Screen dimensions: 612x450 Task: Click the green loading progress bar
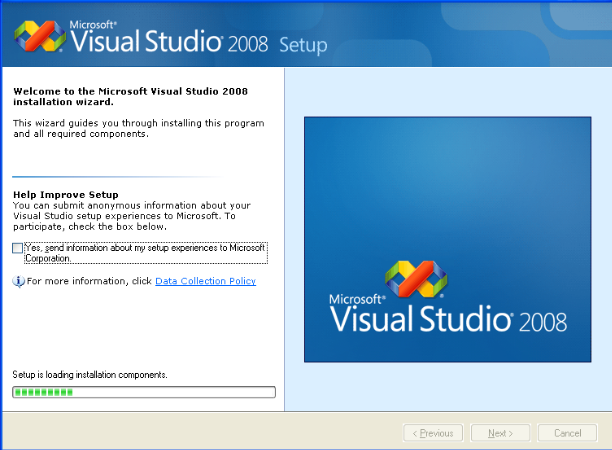click(144, 392)
